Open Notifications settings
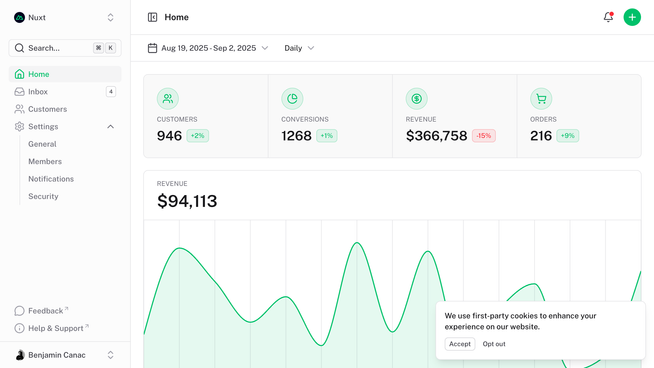Image resolution: width=654 pixels, height=368 pixels. click(x=51, y=179)
